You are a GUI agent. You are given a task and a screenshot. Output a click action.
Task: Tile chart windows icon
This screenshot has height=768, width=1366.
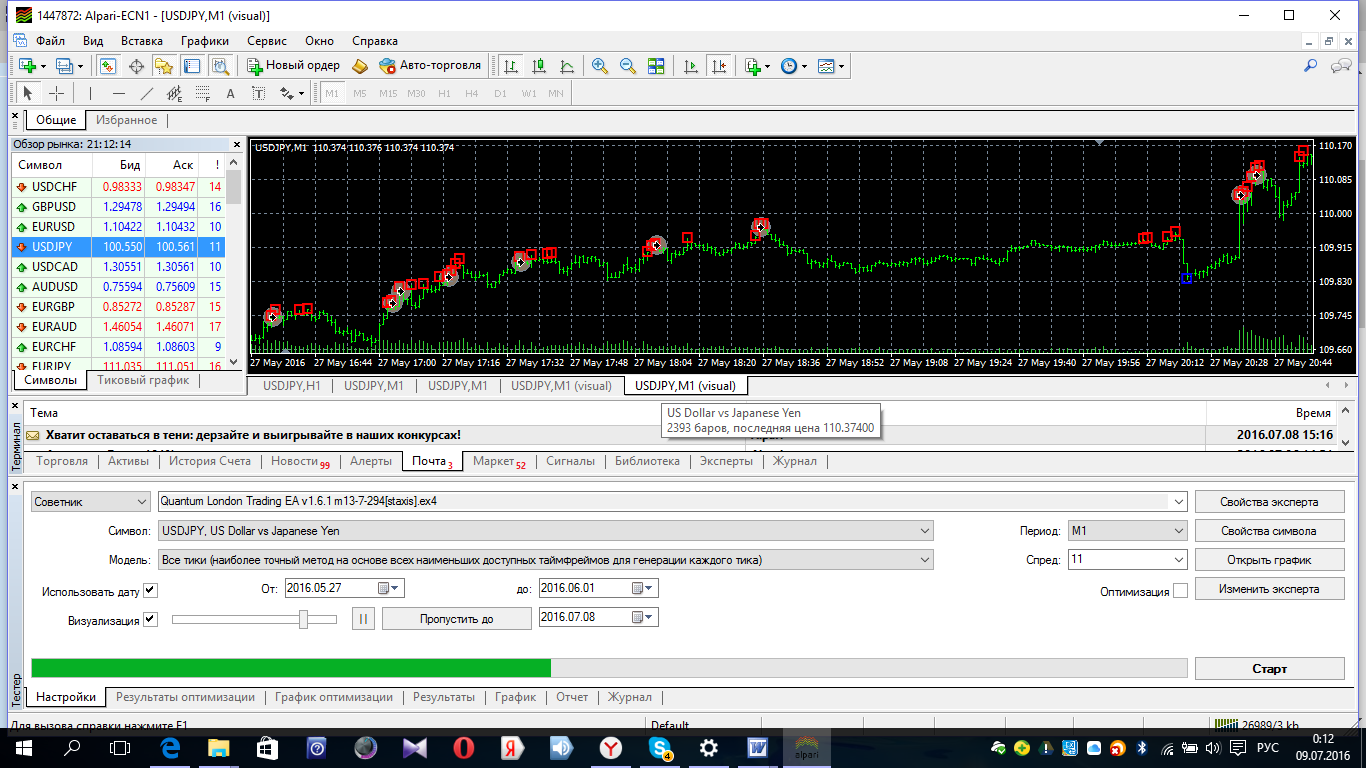[x=656, y=66]
